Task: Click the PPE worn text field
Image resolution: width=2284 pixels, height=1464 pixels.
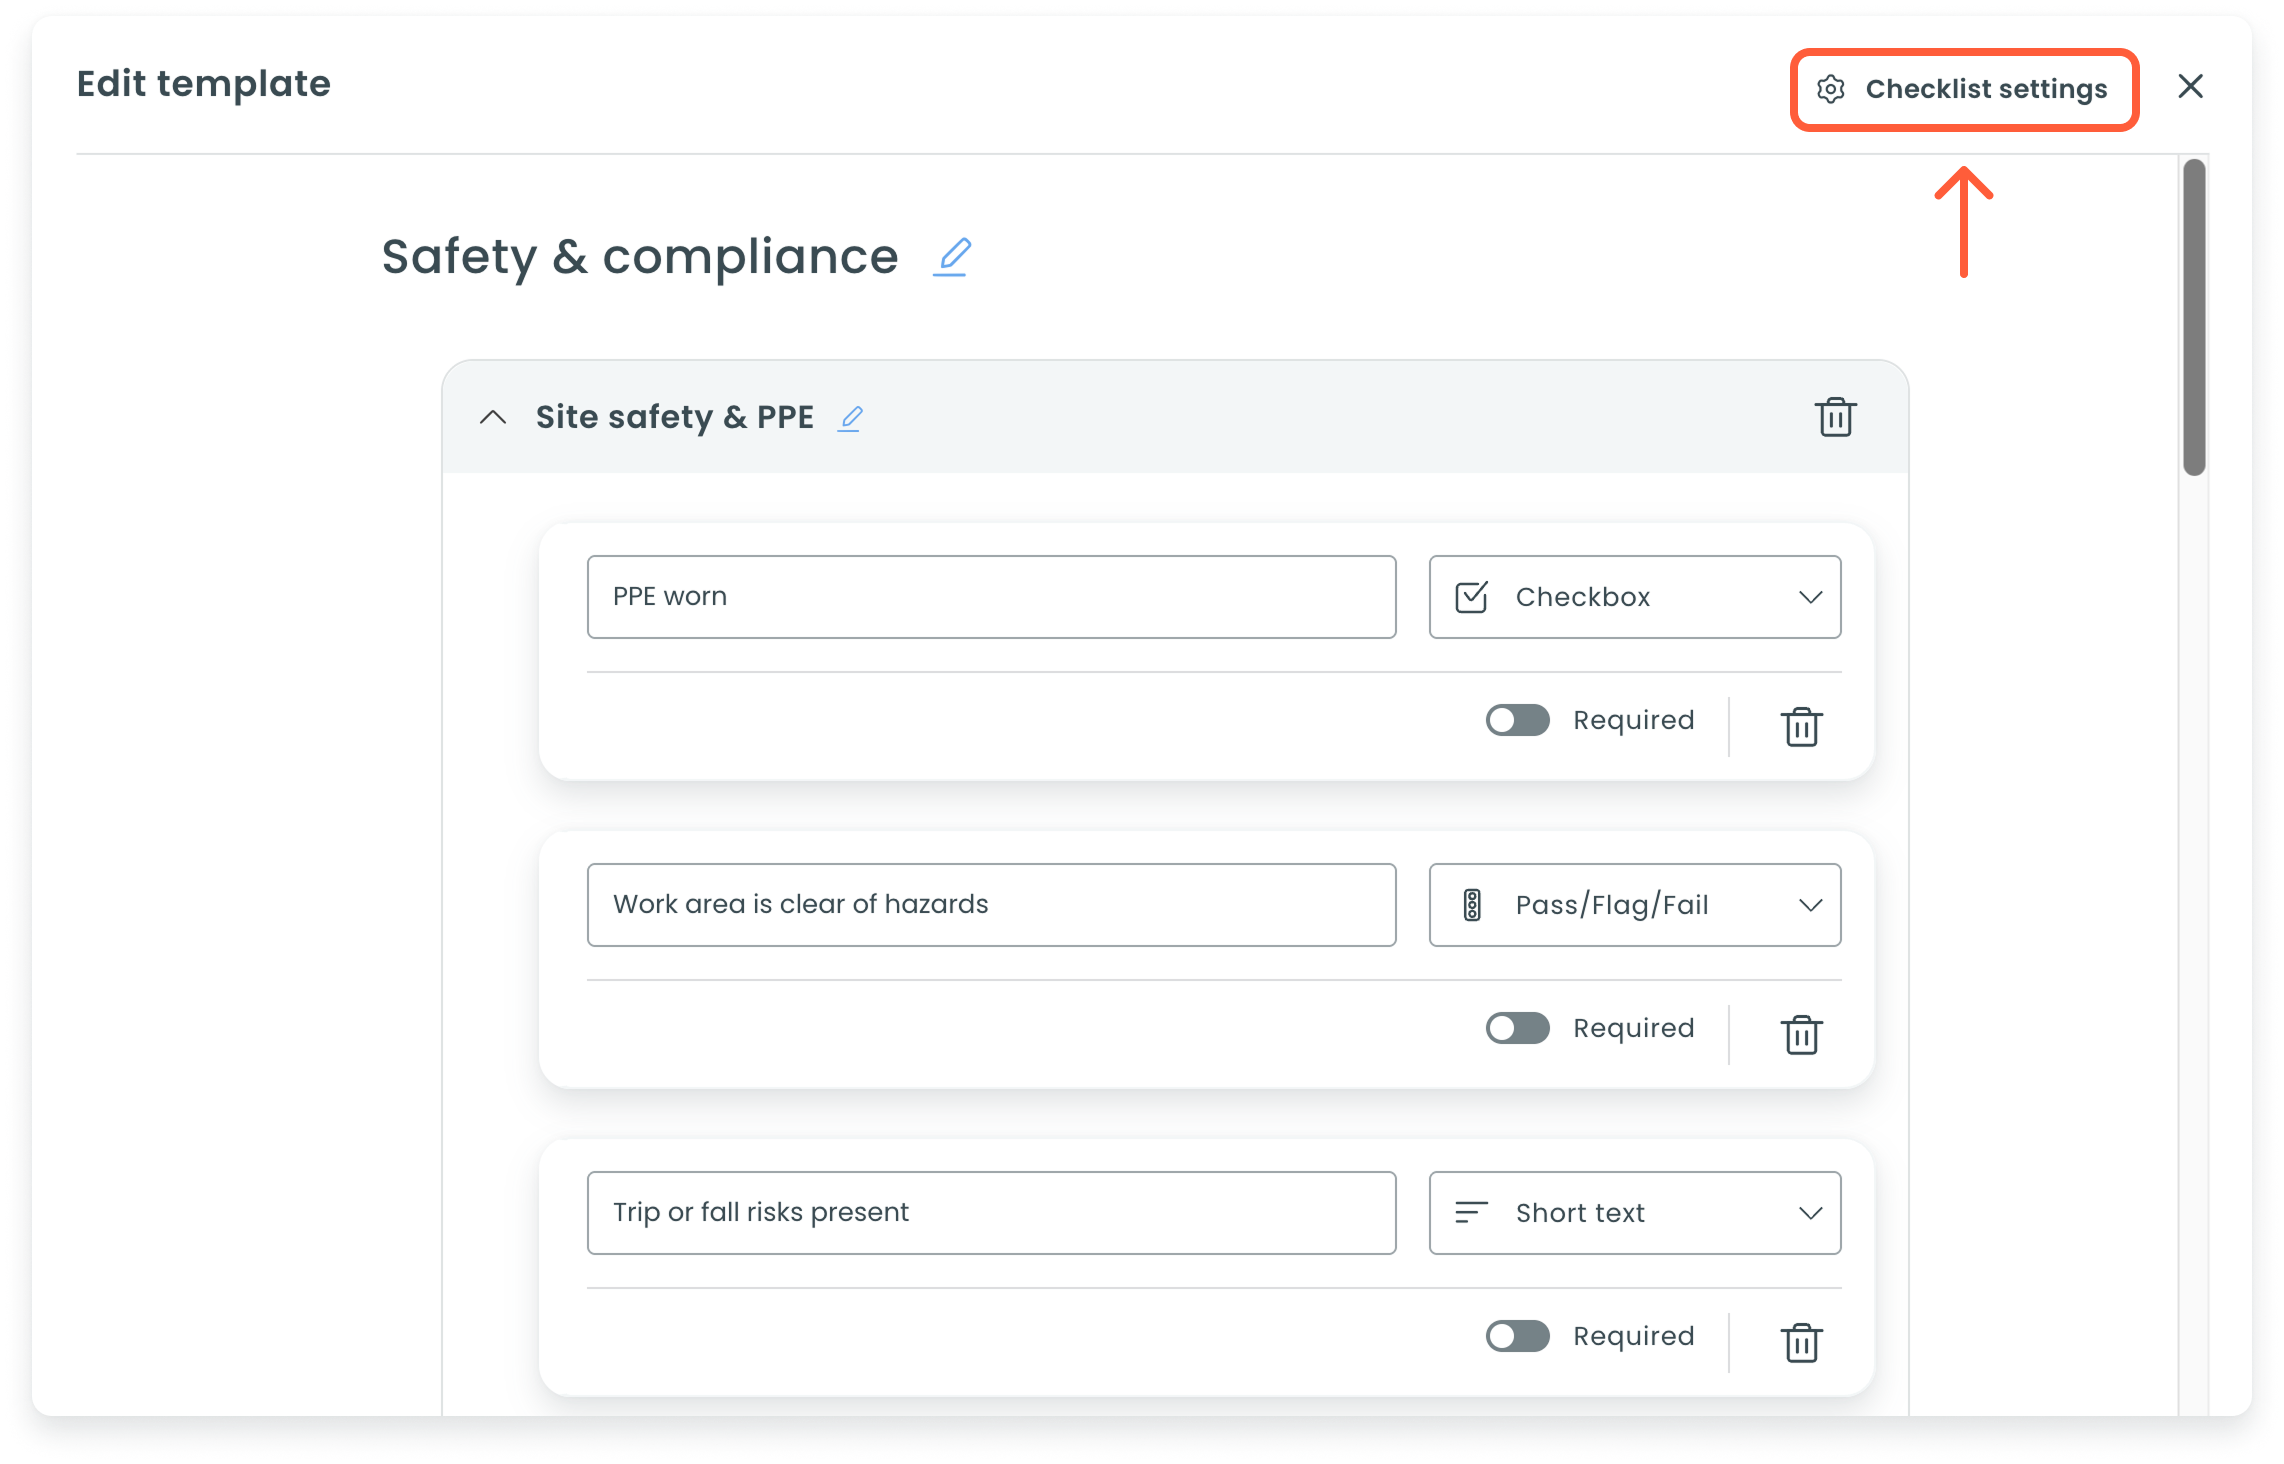Action: pyautogui.click(x=990, y=597)
